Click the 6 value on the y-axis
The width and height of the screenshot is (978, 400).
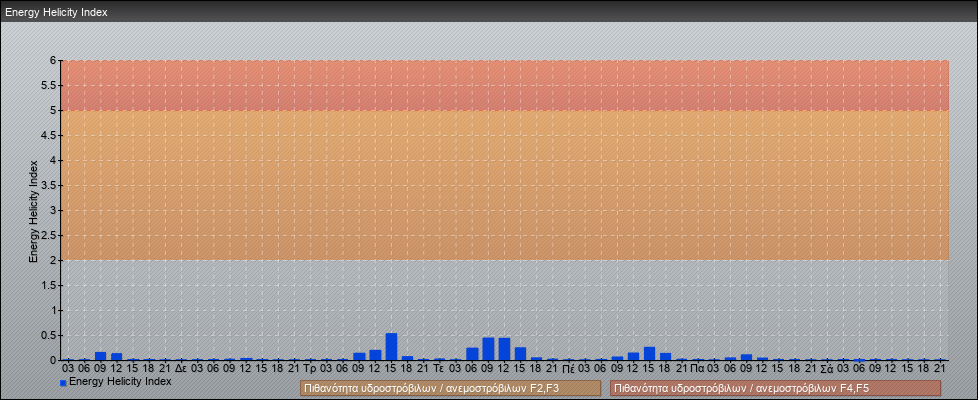[x=54, y=61]
